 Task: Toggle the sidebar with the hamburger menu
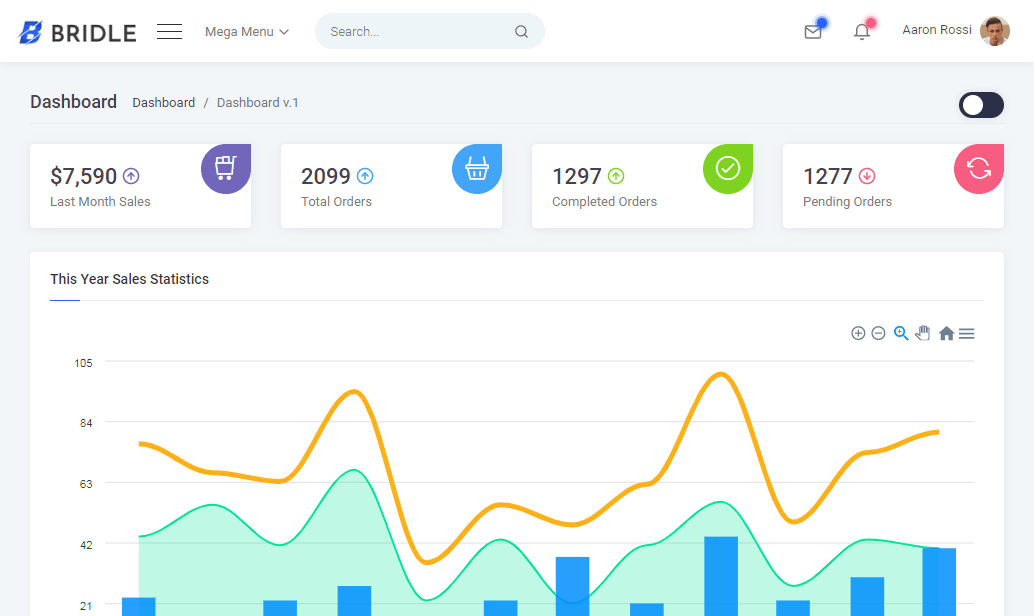(169, 31)
